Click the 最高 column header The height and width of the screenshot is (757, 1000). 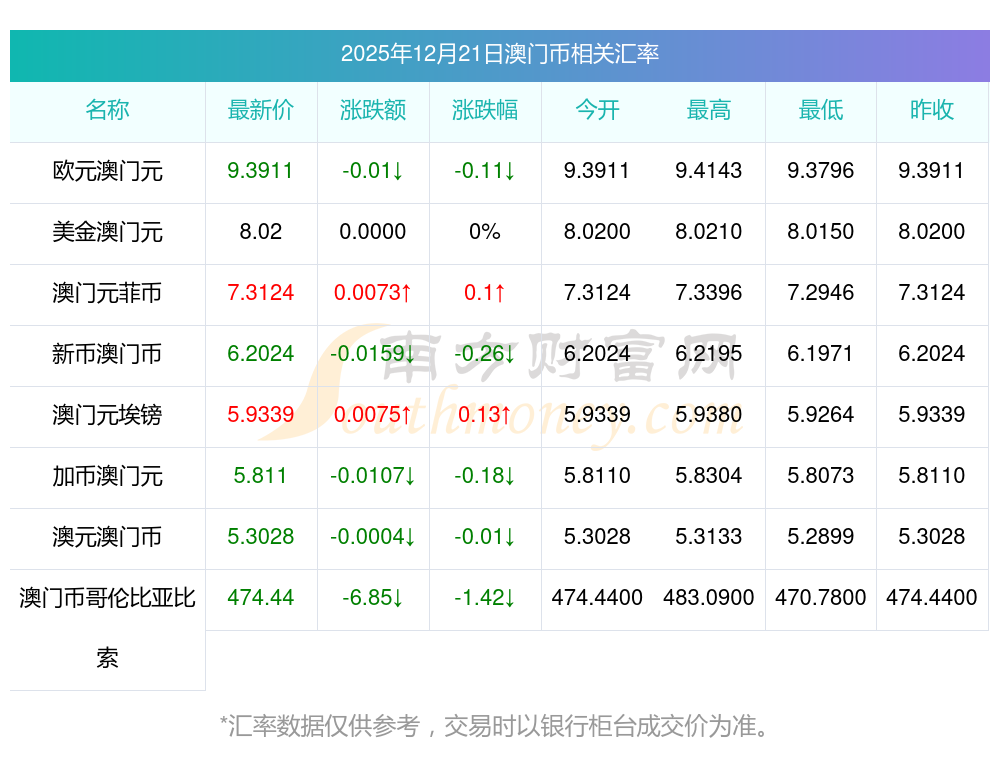tap(708, 111)
